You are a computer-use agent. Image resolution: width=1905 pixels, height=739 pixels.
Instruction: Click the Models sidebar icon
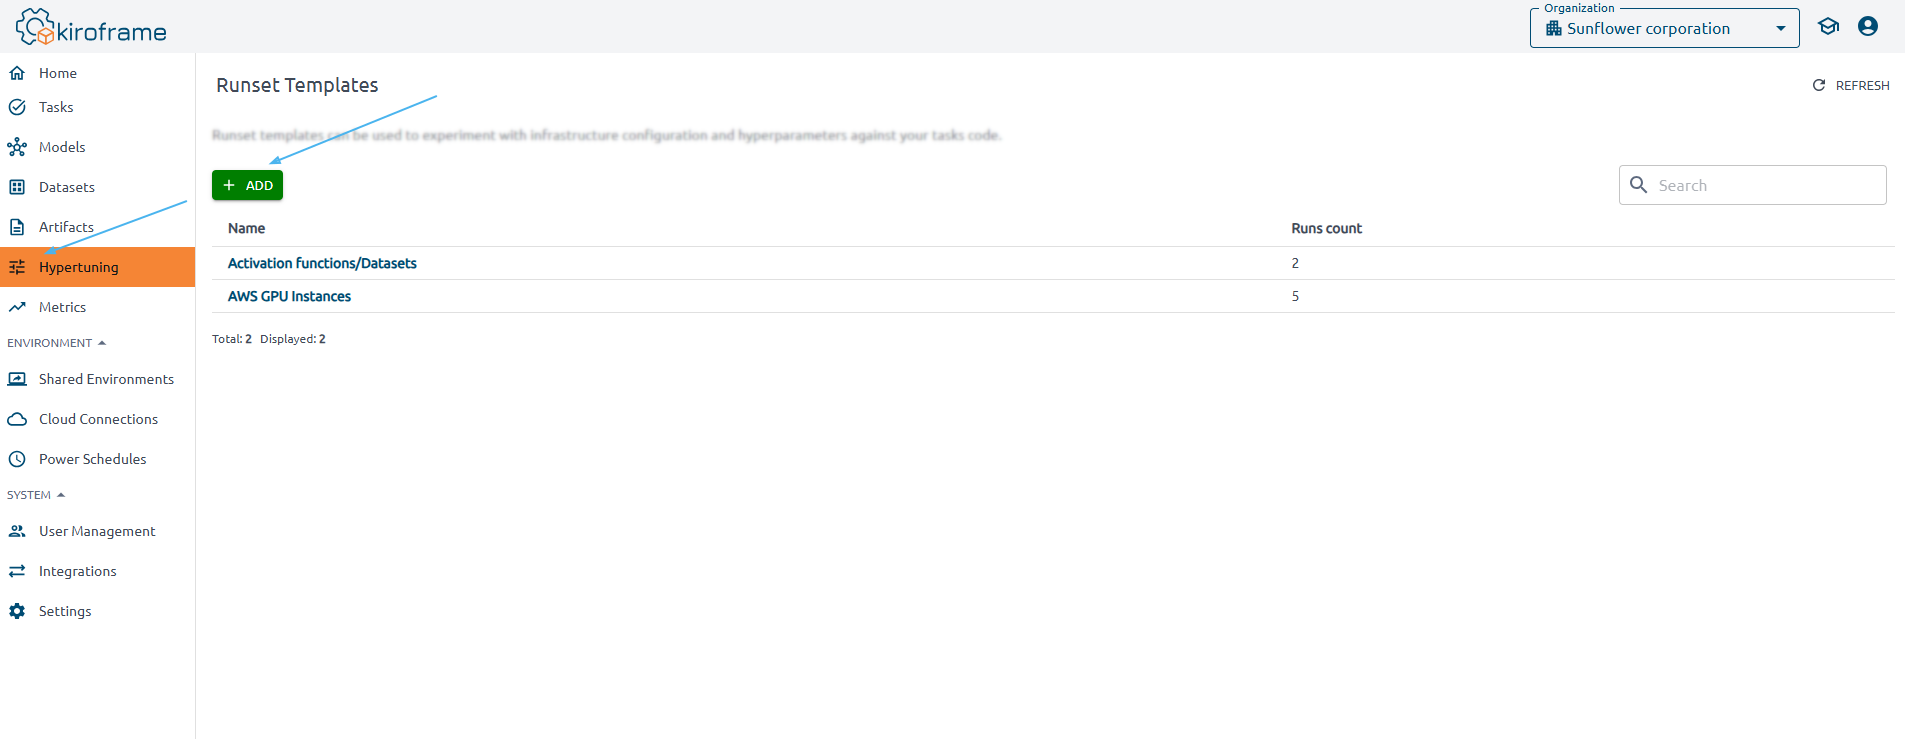[17, 147]
